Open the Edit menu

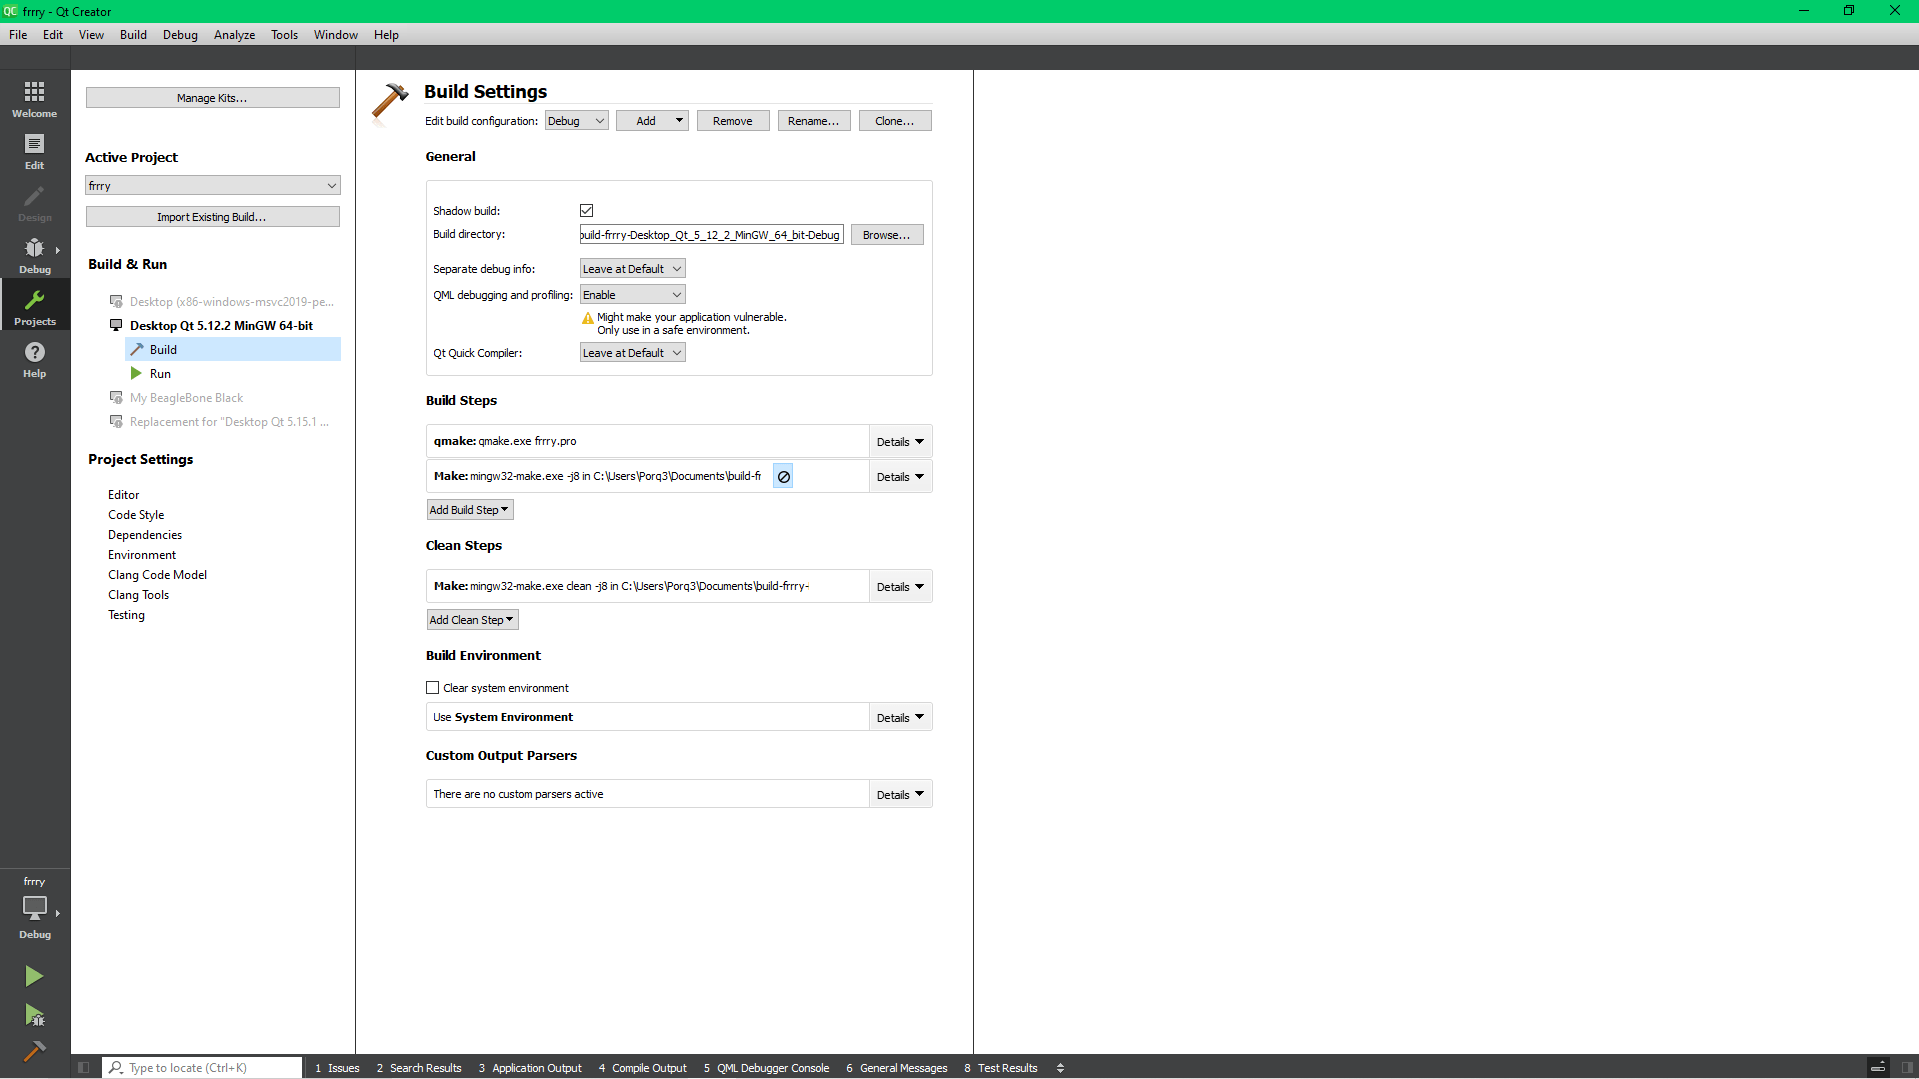point(53,35)
